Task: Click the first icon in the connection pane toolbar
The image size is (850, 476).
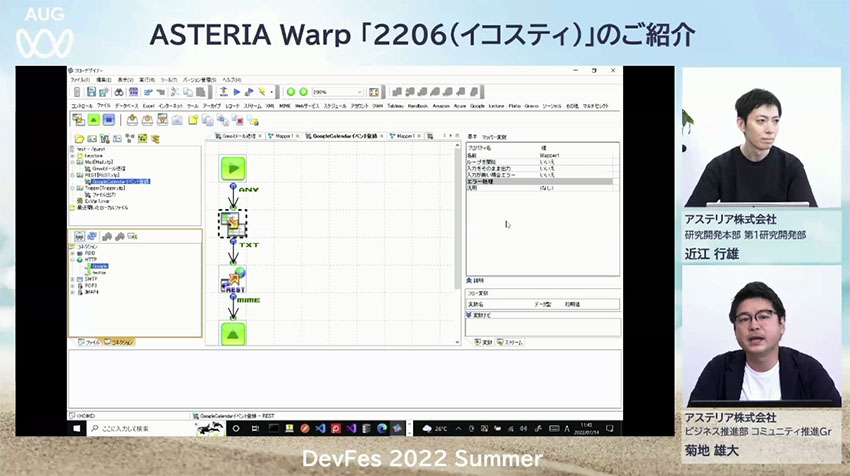Action: (x=80, y=236)
